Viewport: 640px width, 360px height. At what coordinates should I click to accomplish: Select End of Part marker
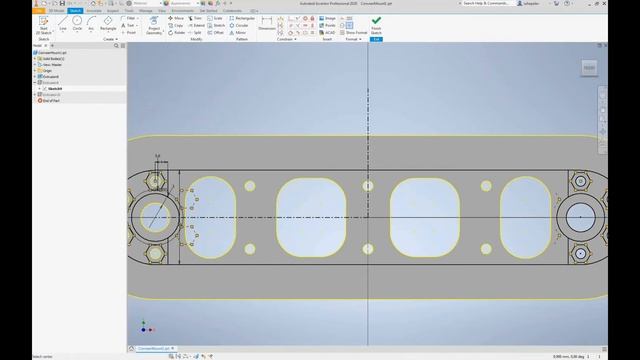click(x=49, y=100)
